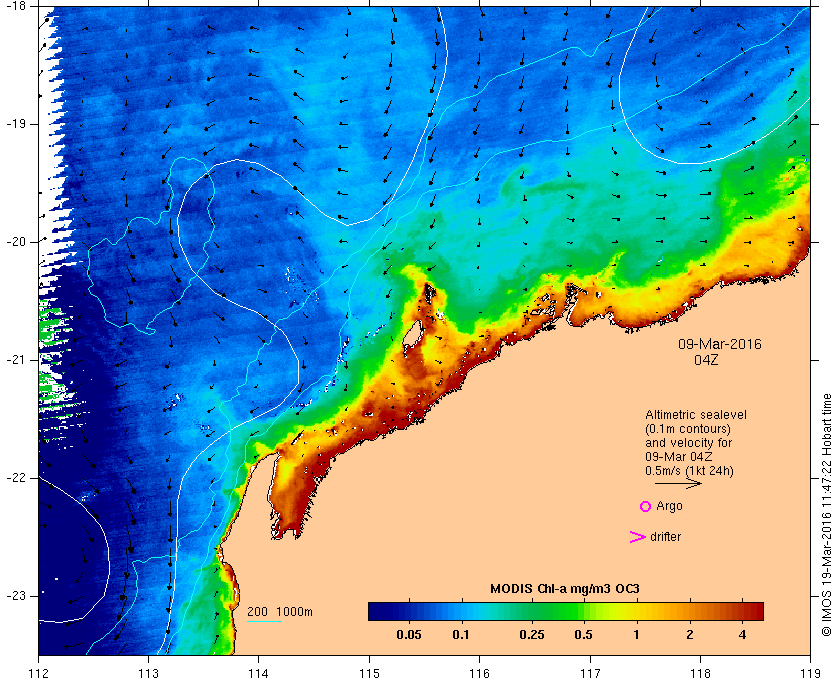840x680 pixels.
Task: Click the '09-Mar 04Z' legend line
Action: 679,457
